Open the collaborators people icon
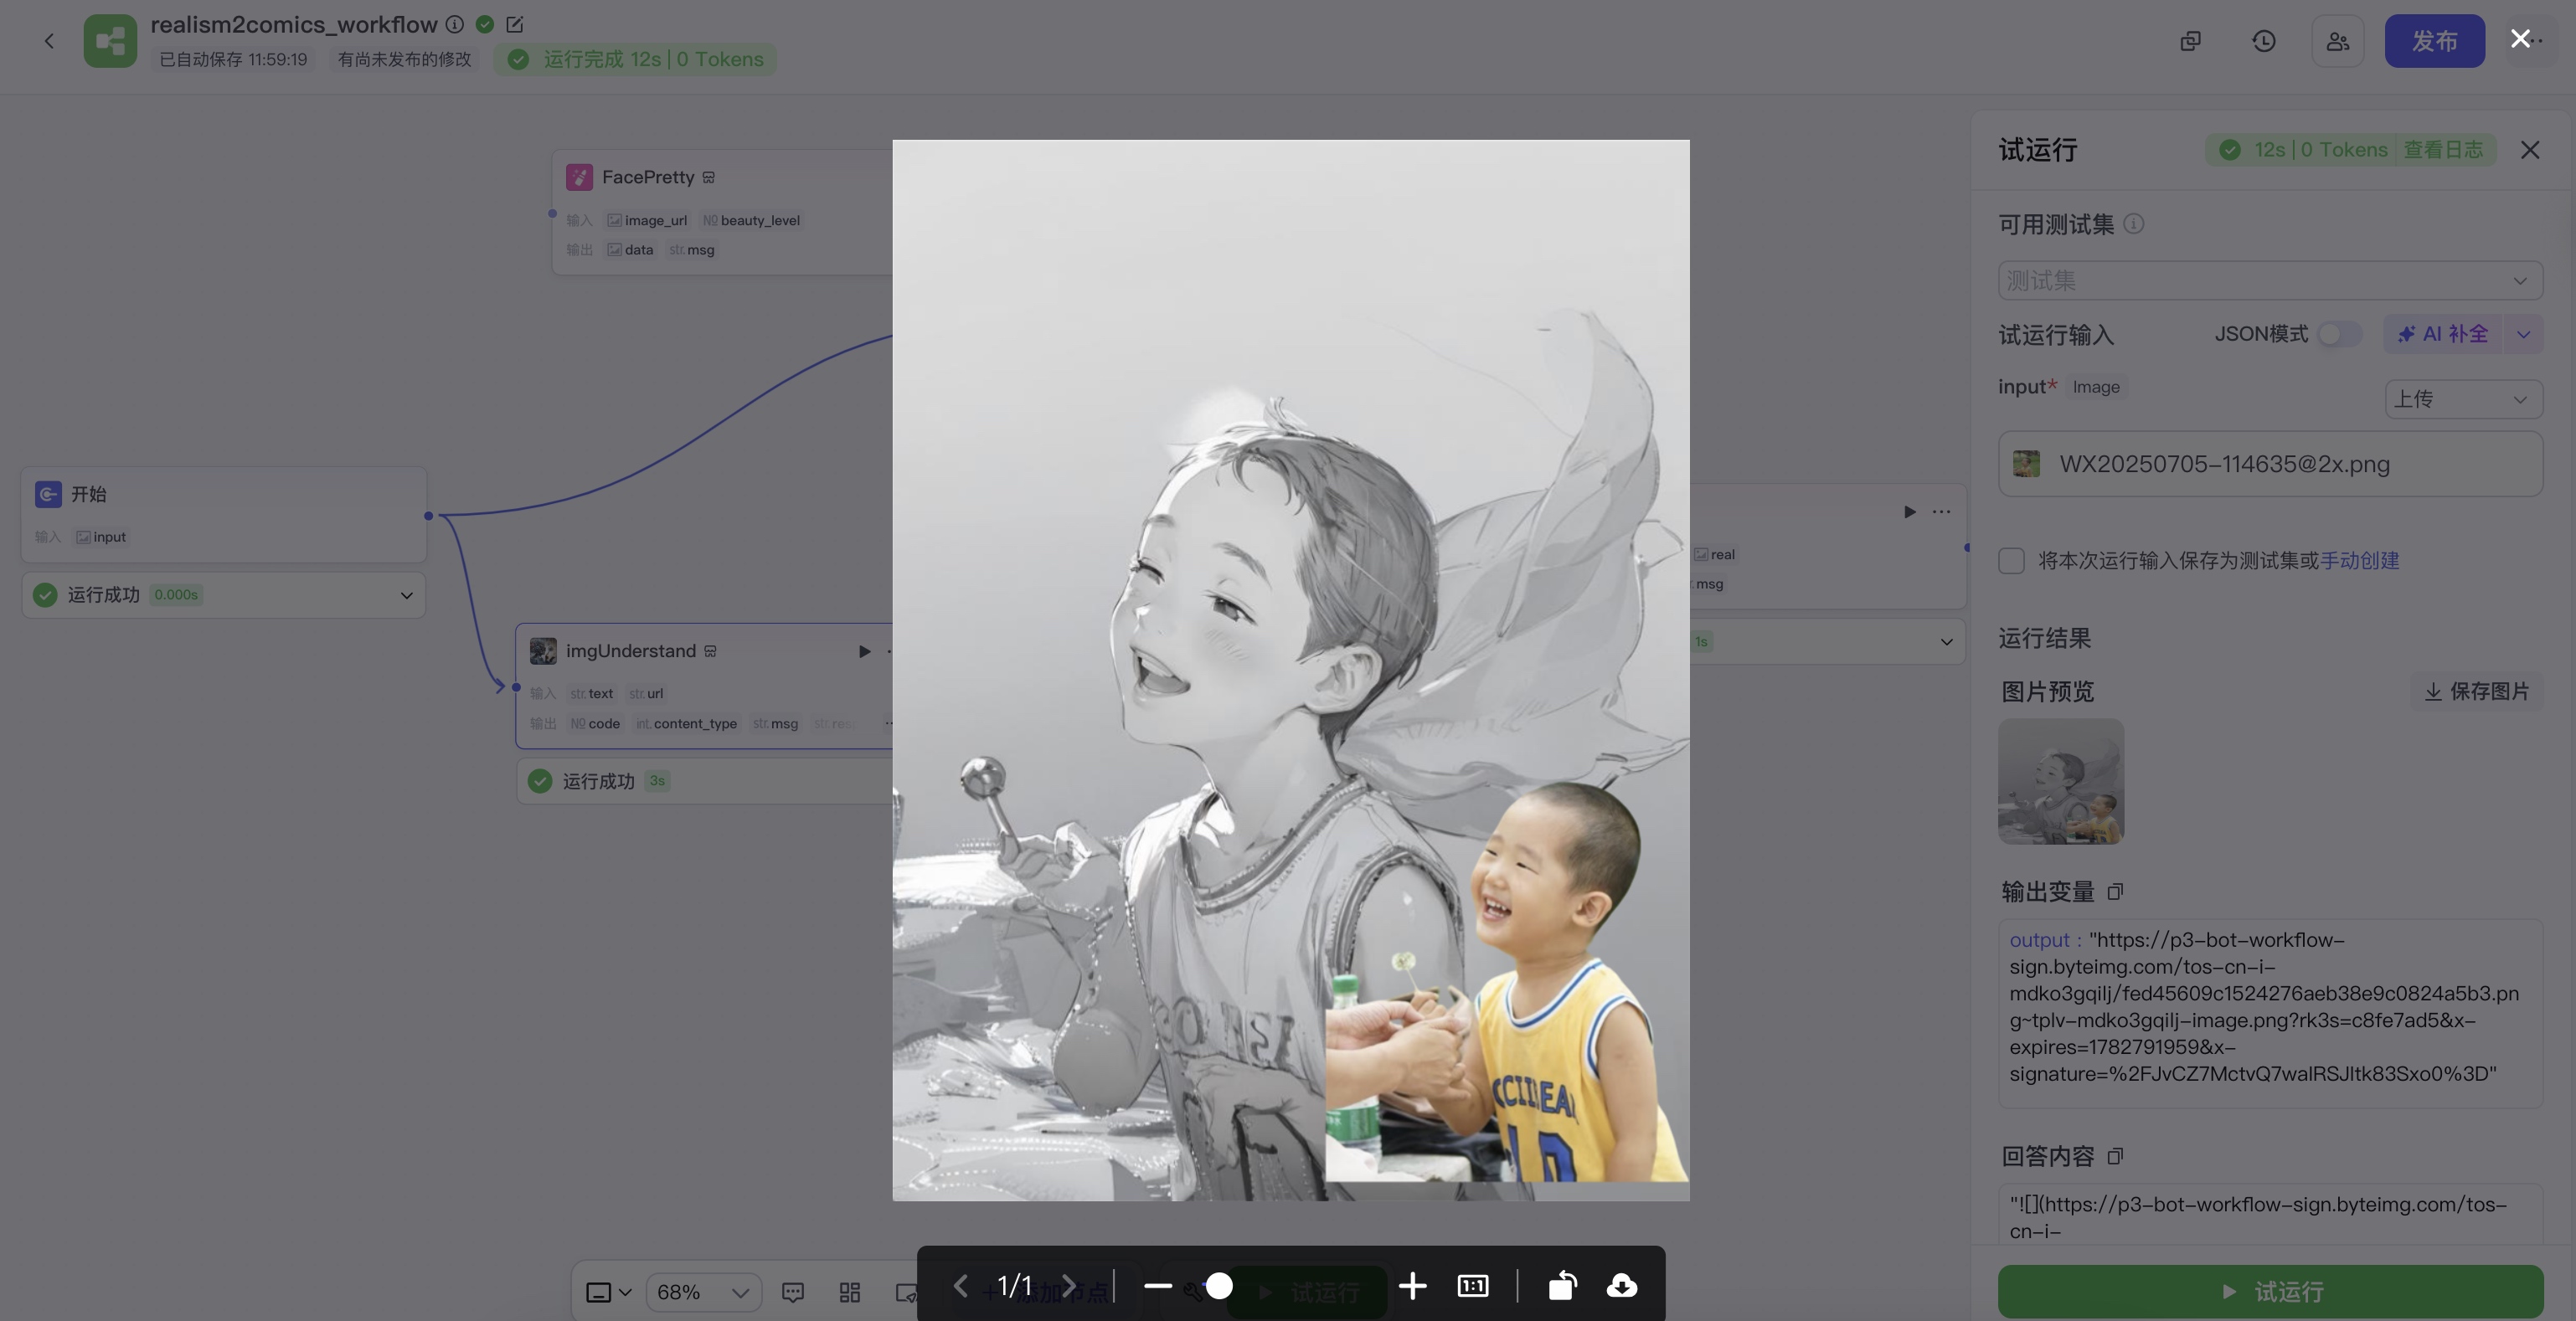 [x=2337, y=41]
